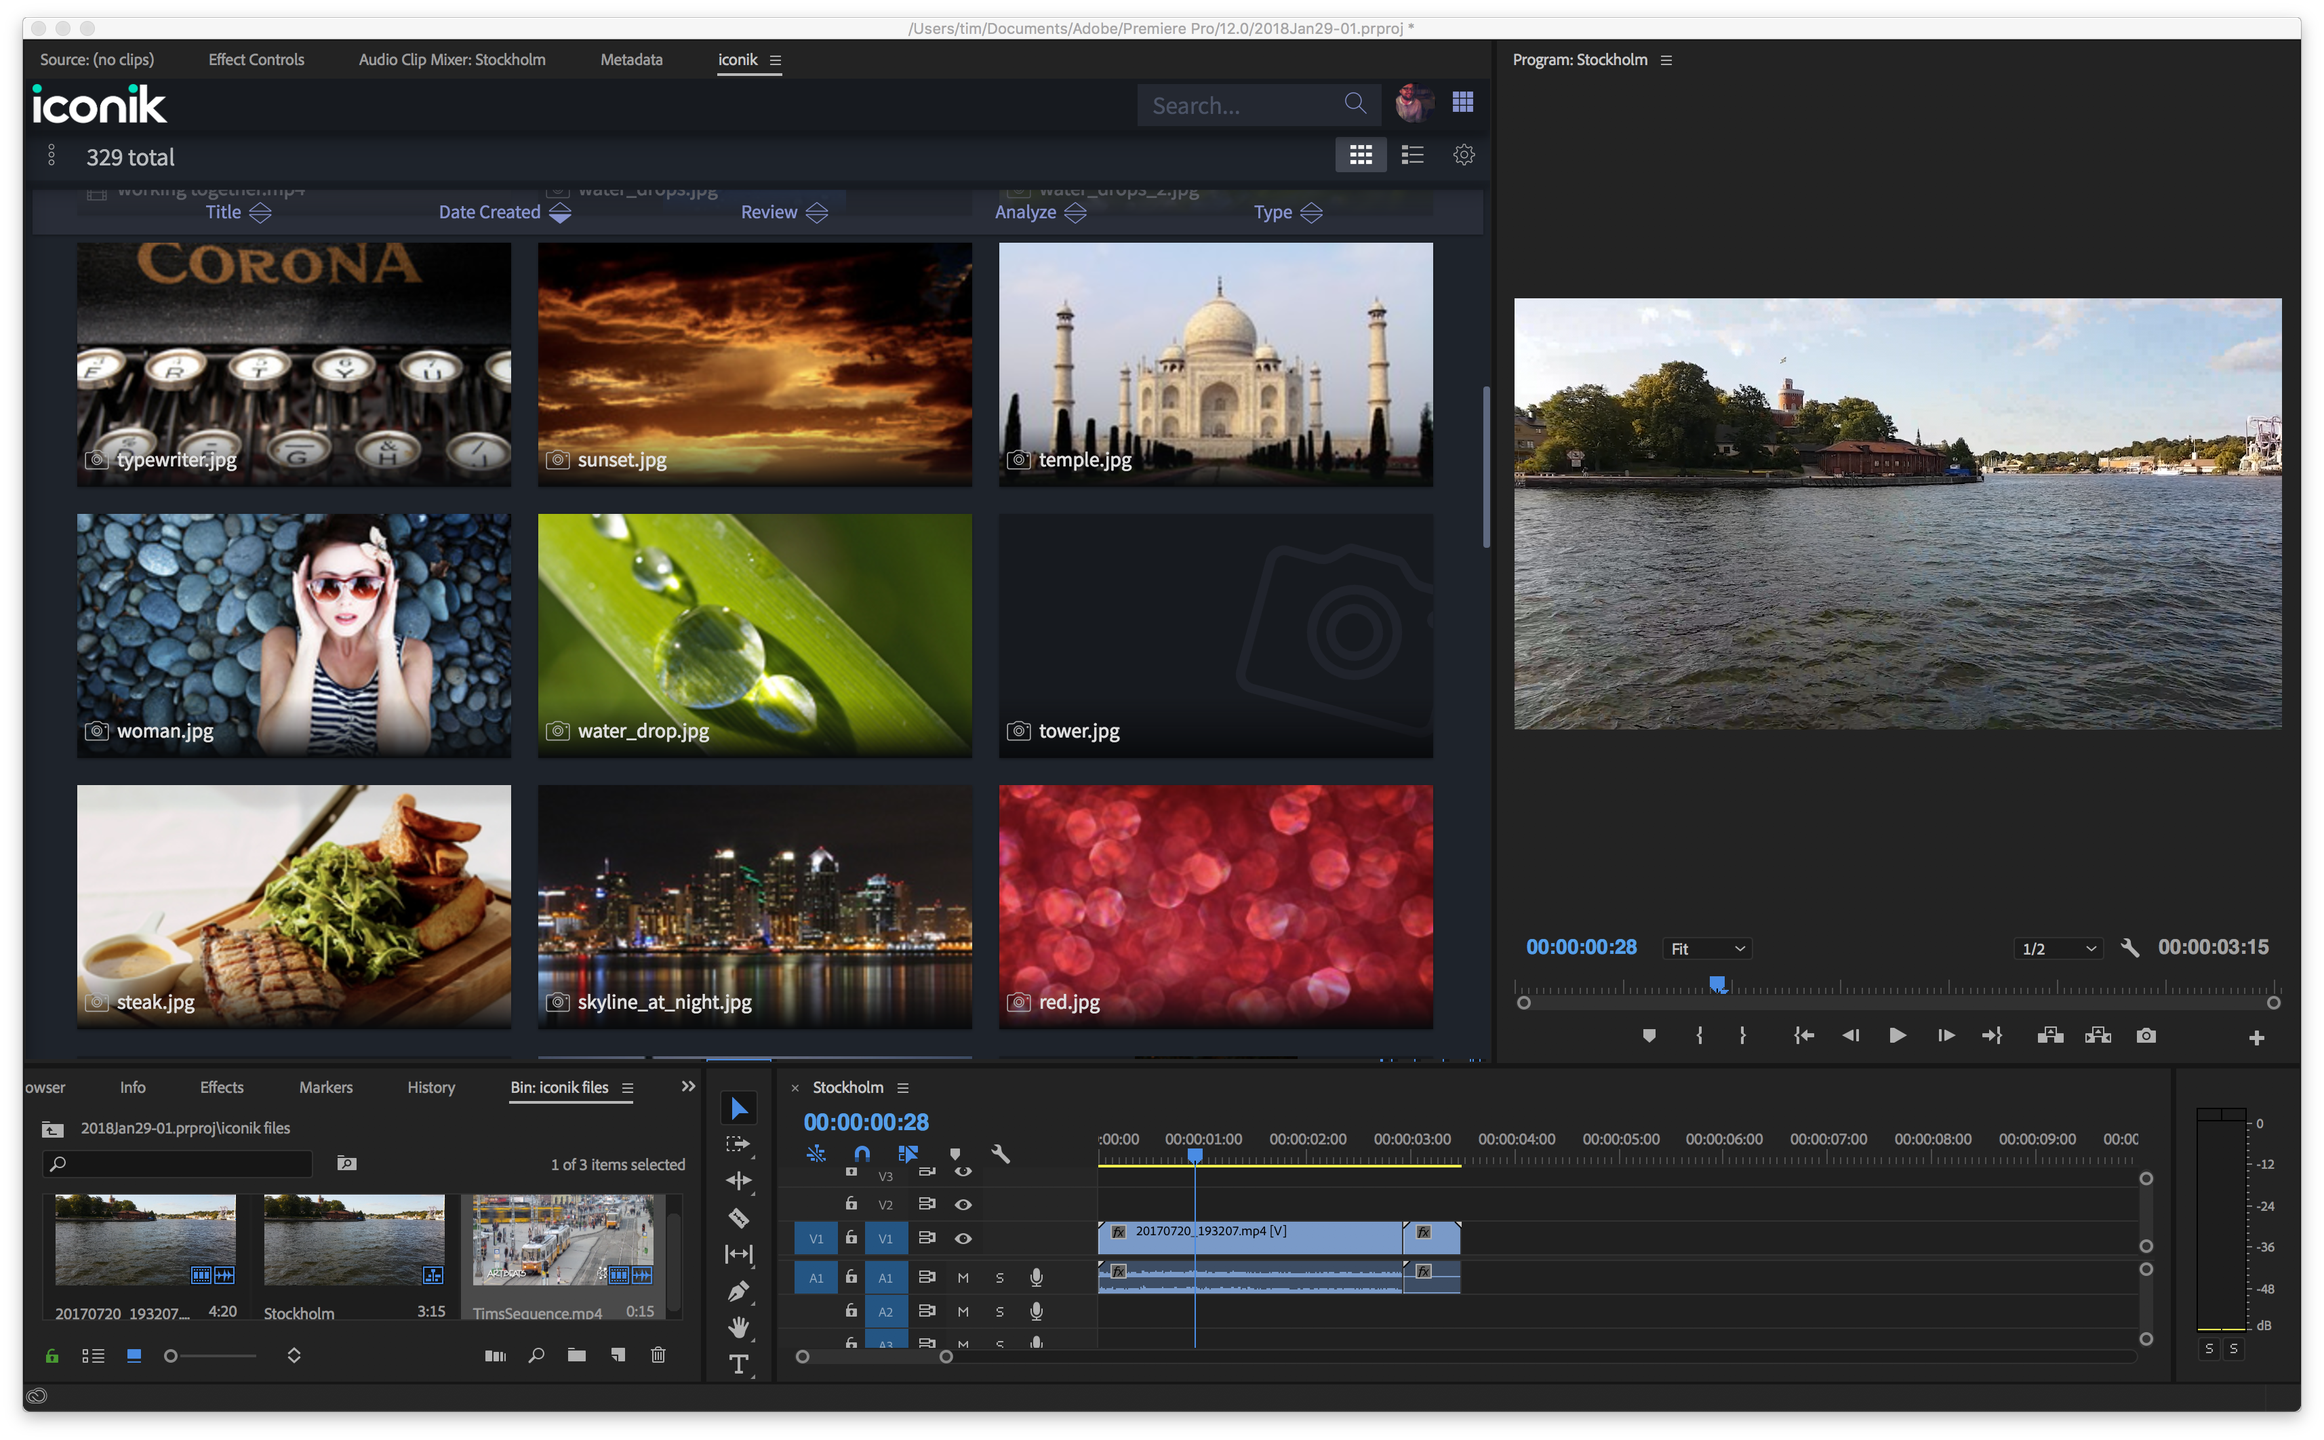Open the Markers panel tab
Viewport: 2324px width, 1440px height.
point(325,1087)
